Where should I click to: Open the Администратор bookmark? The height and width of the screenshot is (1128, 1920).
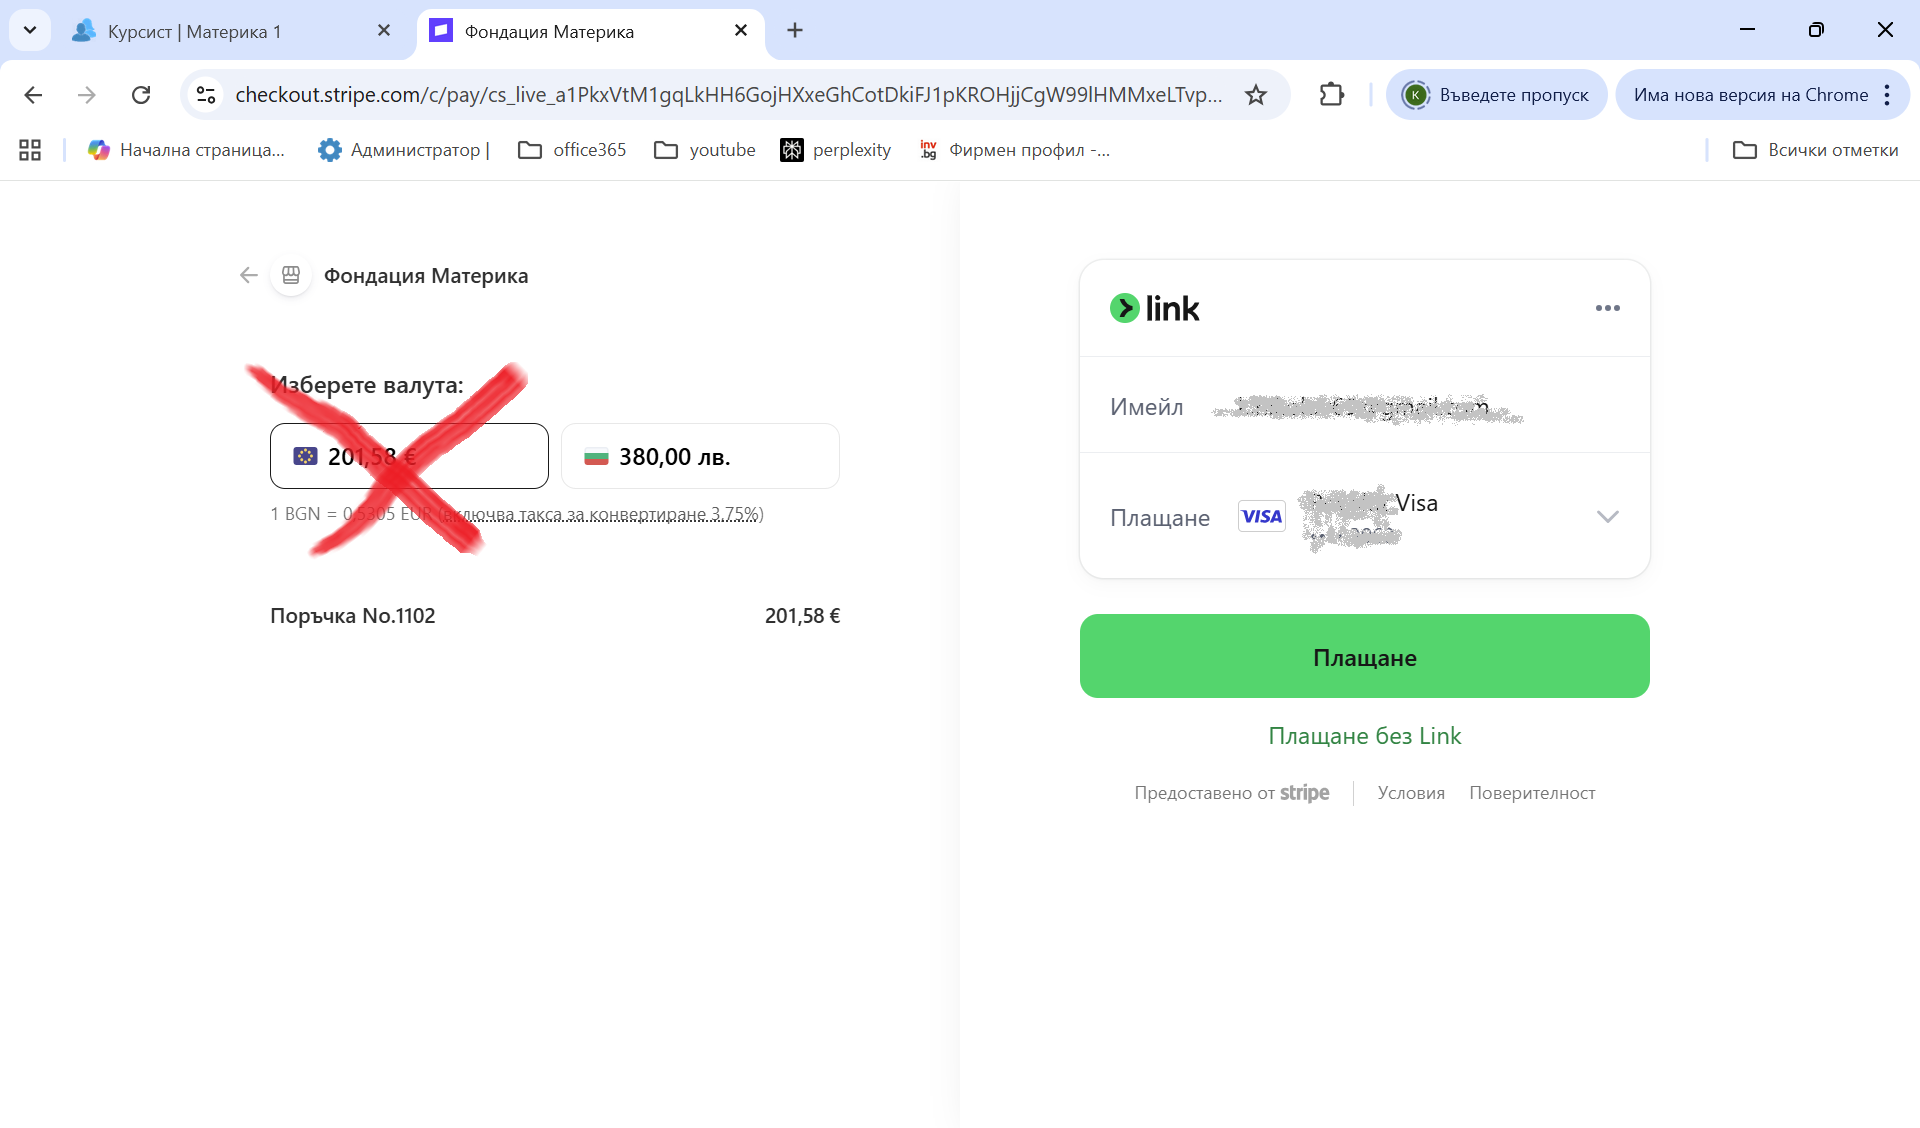404,150
